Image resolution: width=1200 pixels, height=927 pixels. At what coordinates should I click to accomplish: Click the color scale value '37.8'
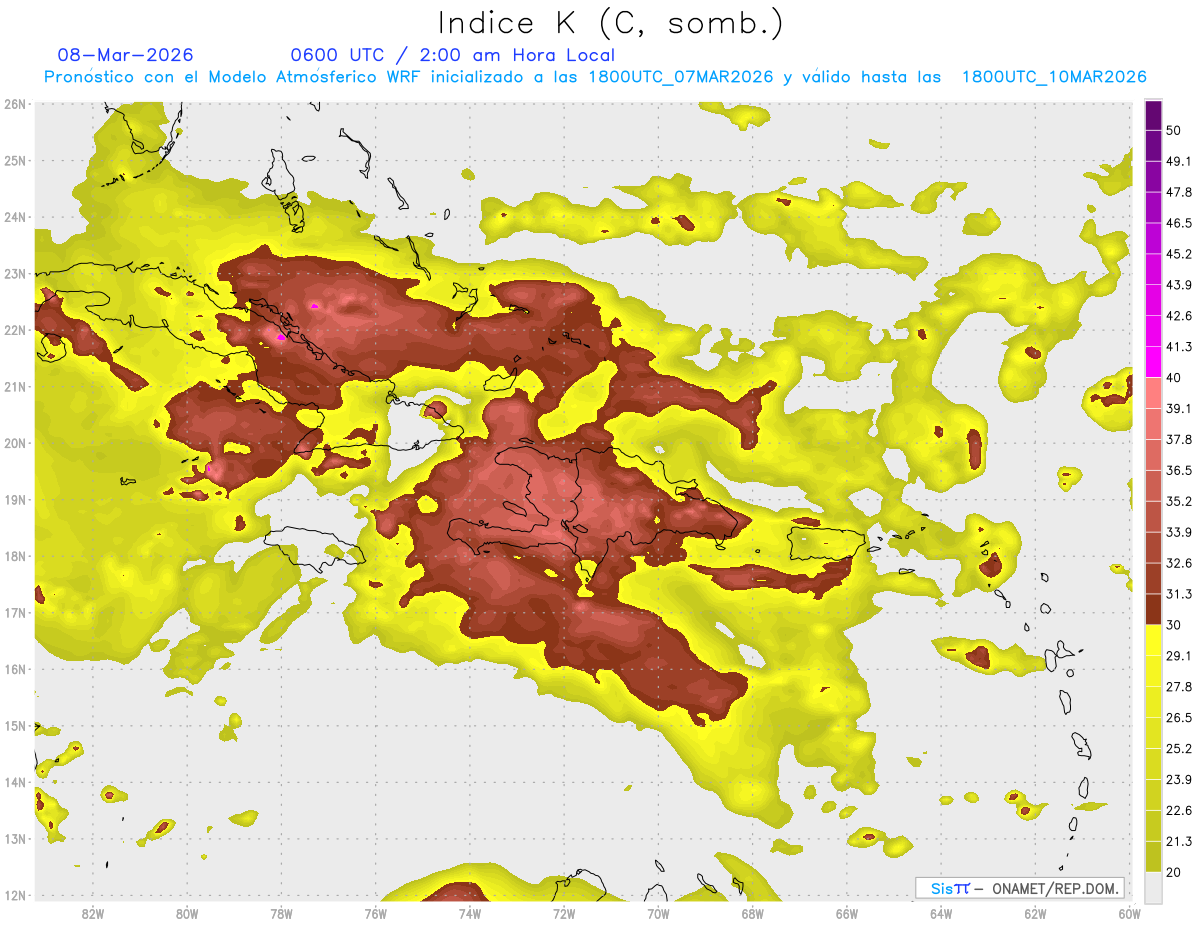(1179, 439)
